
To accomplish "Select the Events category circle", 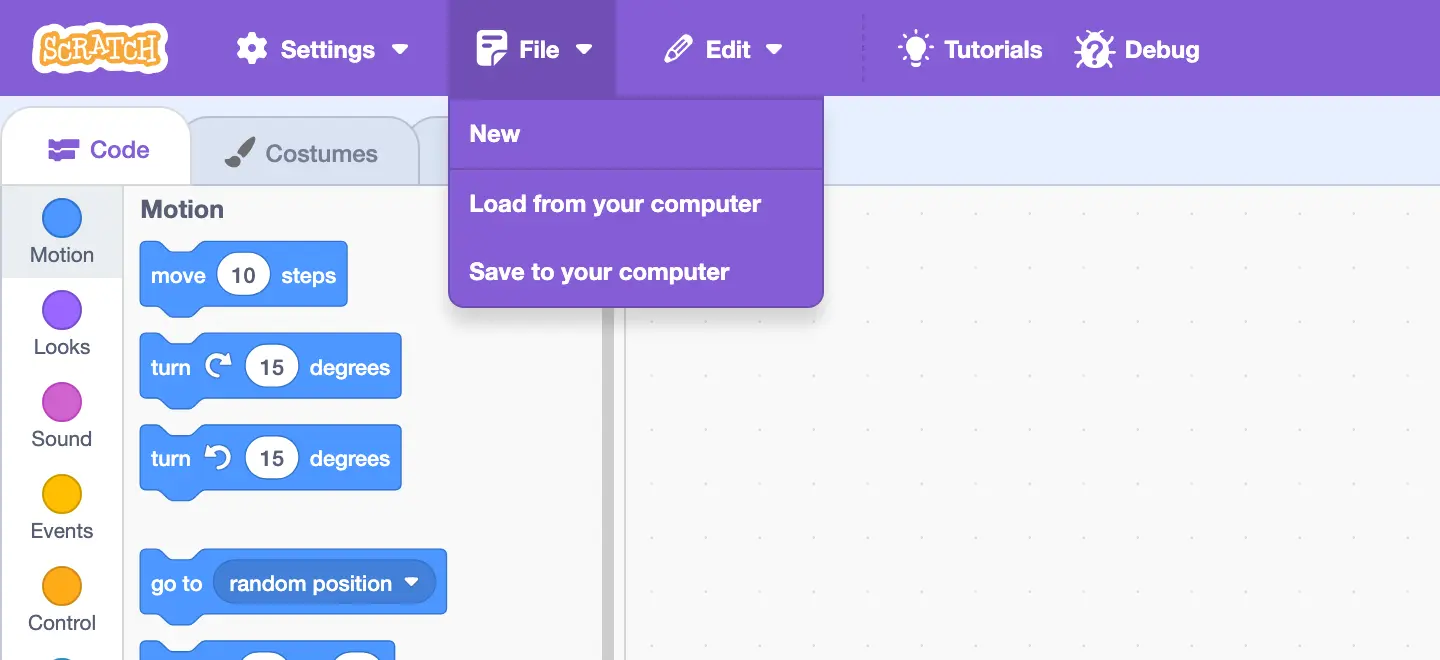I will [x=62, y=494].
